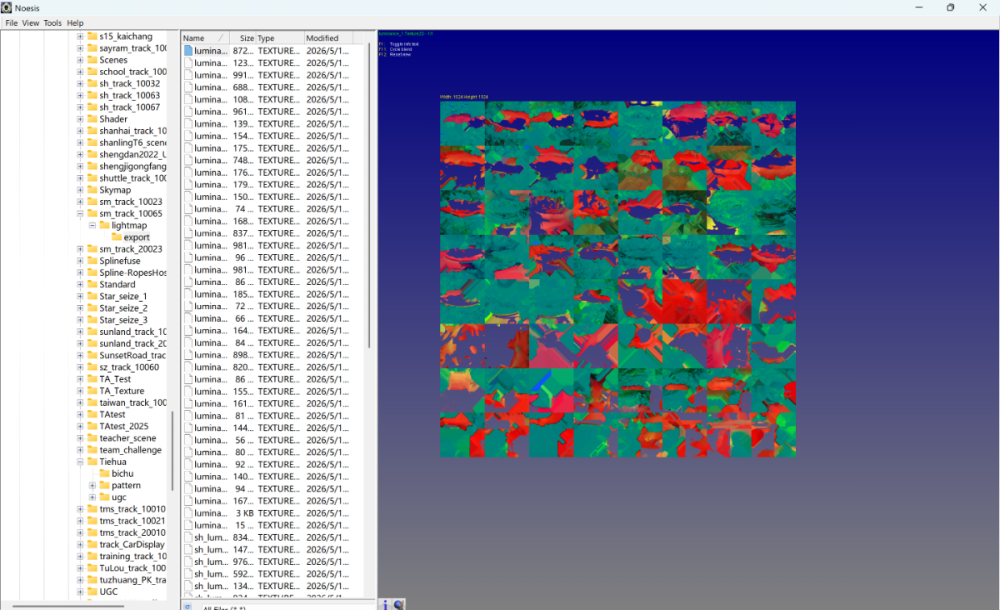Viewport: 1000px width, 610px height.
Task: Select the lumina file sized 991
Action: click(274, 75)
